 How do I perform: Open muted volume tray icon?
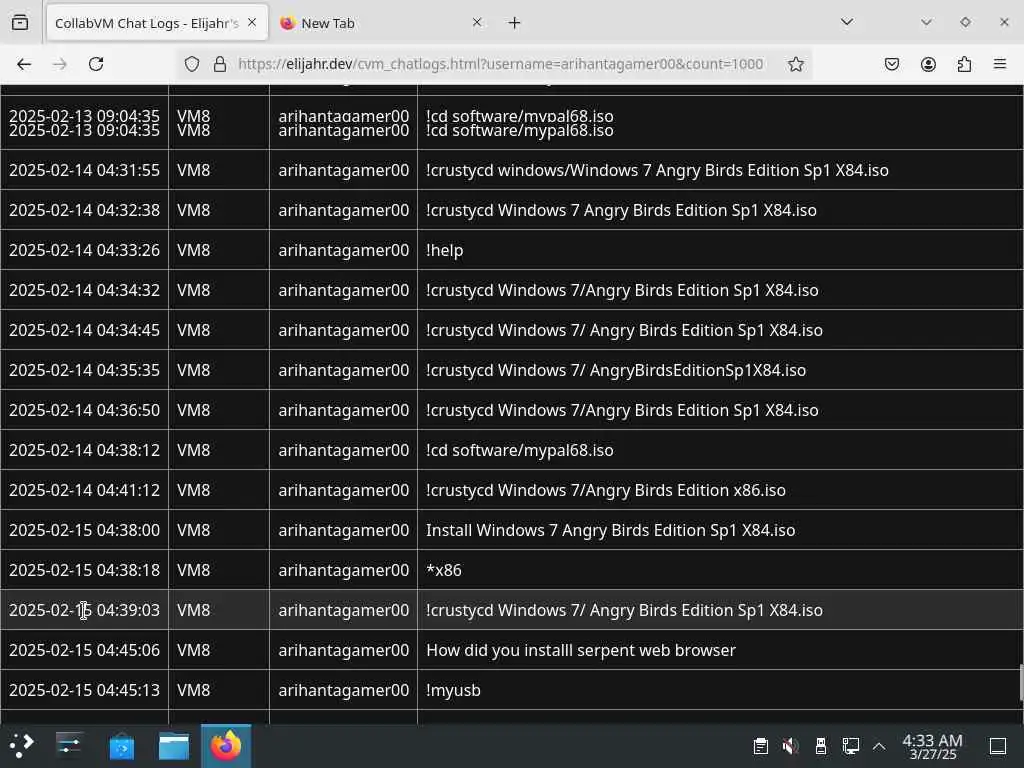point(790,746)
